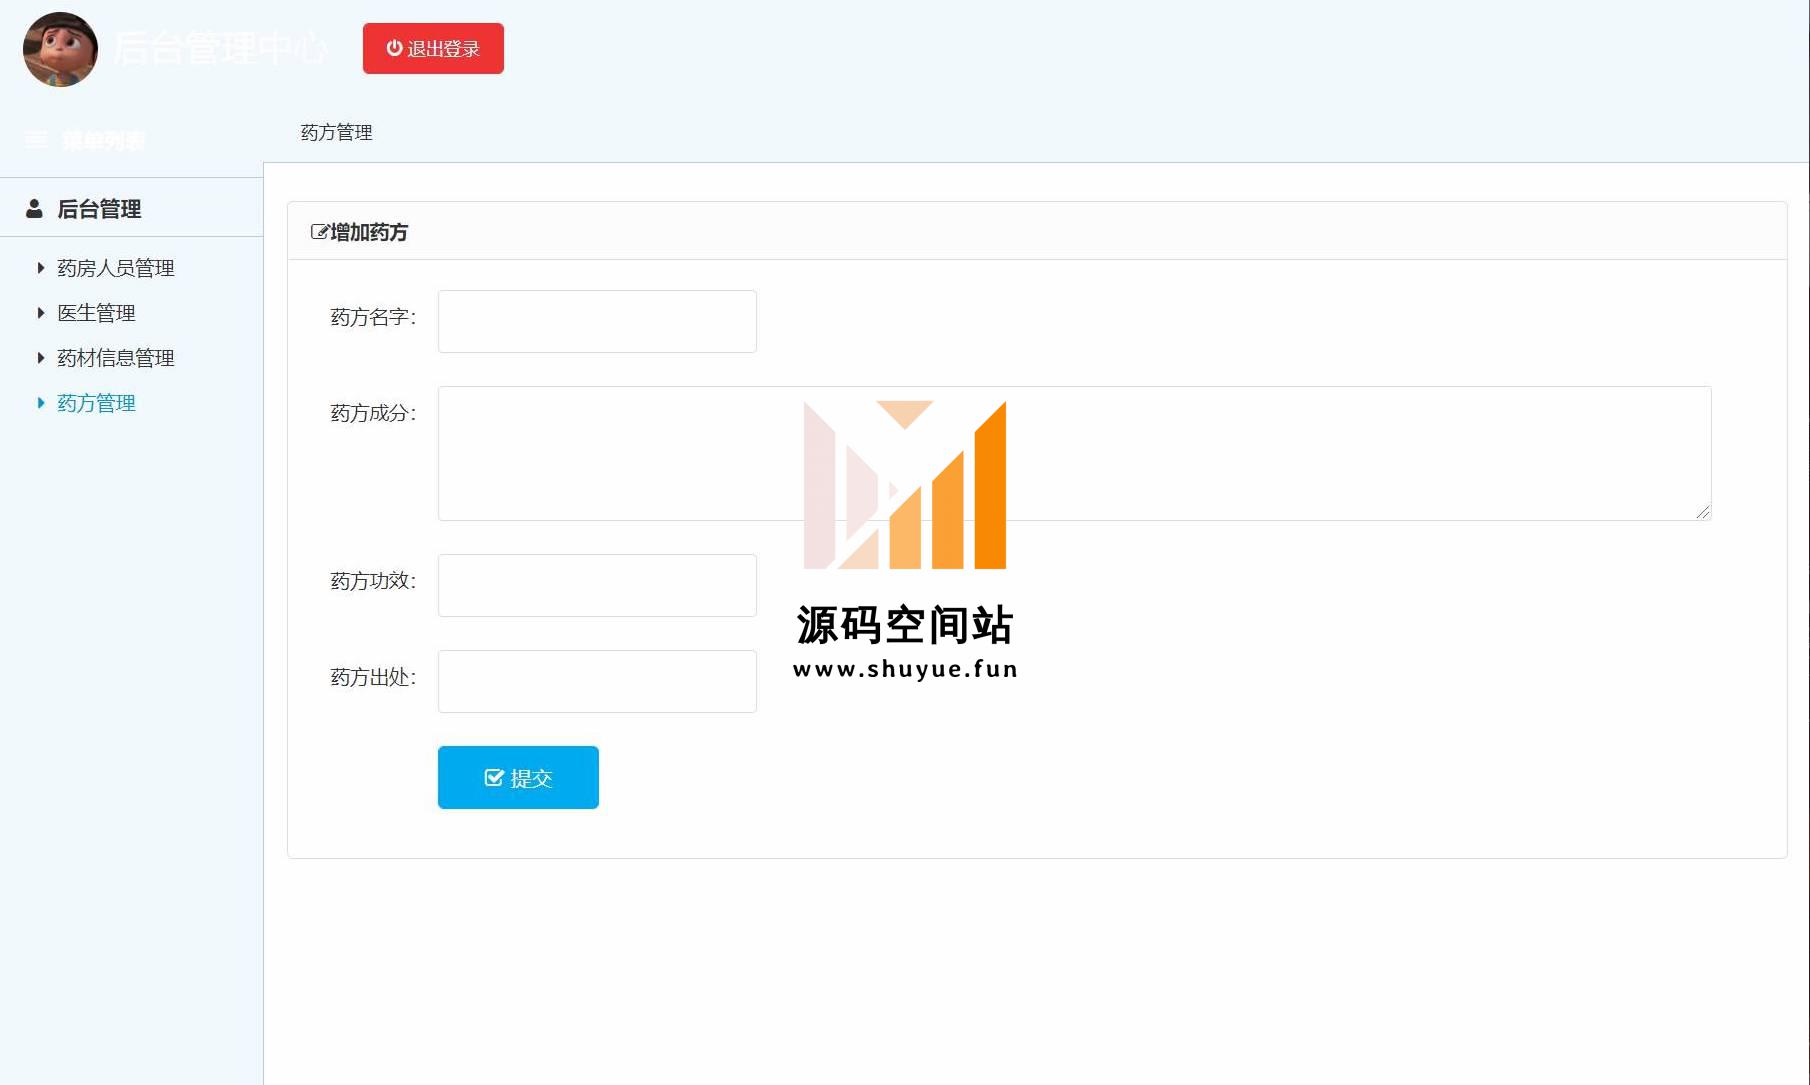The height and width of the screenshot is (1085, 1810).
Task: Click the 药方出处 label
Action: tap(373, 678)
